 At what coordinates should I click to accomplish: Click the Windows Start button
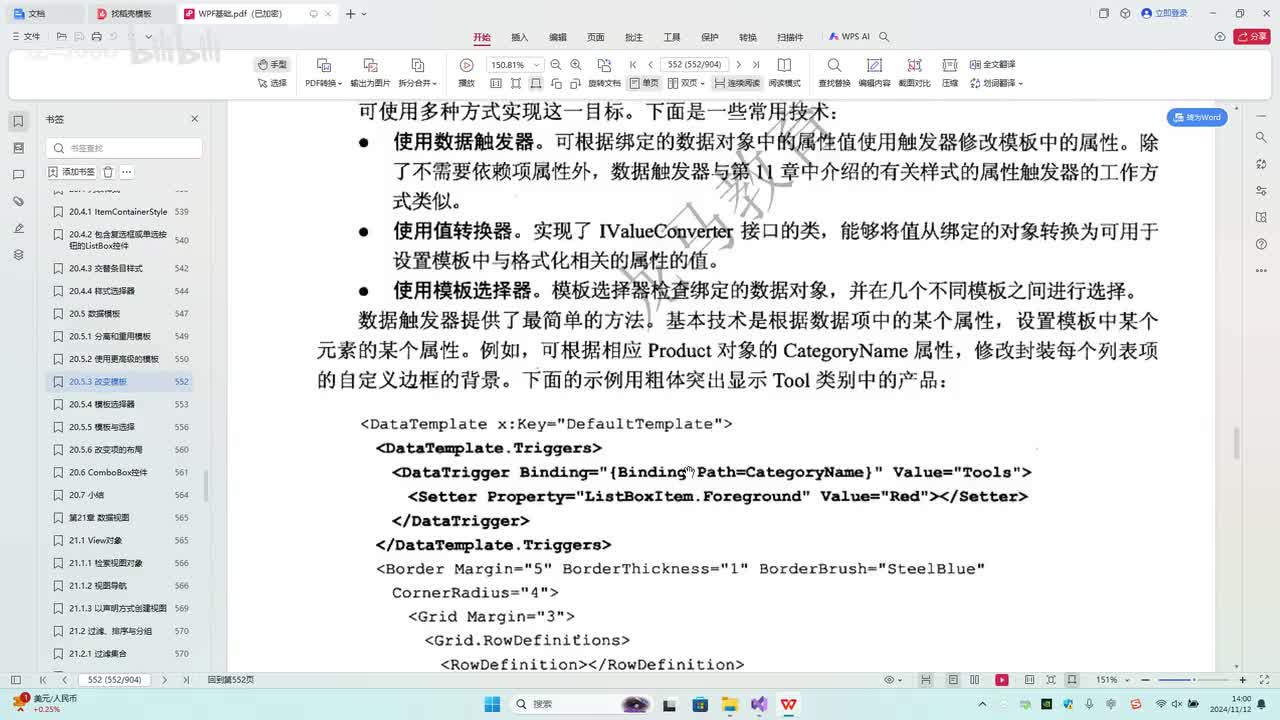pyautogui.click(x=493, y=704)
